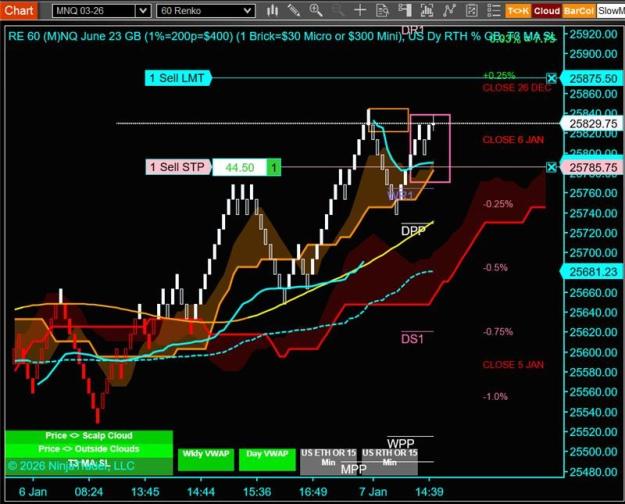Select the 1 Sell LMT order flag
This screenshot has height=504, width=625.
(x=178, y=78)
